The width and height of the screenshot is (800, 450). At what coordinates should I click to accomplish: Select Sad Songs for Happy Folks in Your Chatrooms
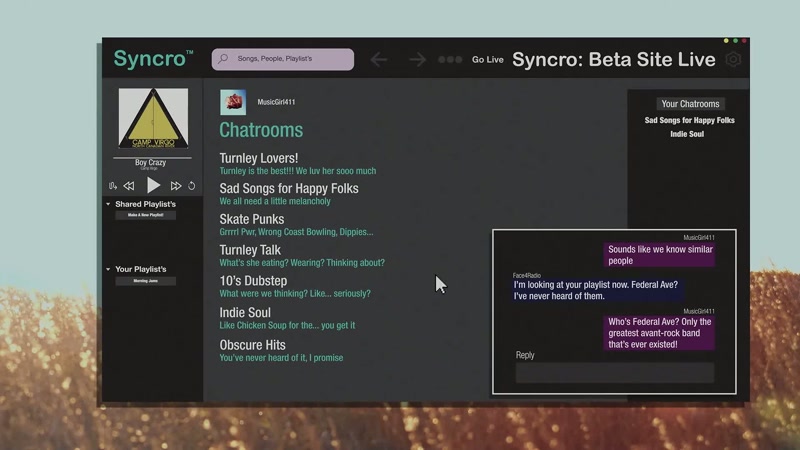point(689,120)
